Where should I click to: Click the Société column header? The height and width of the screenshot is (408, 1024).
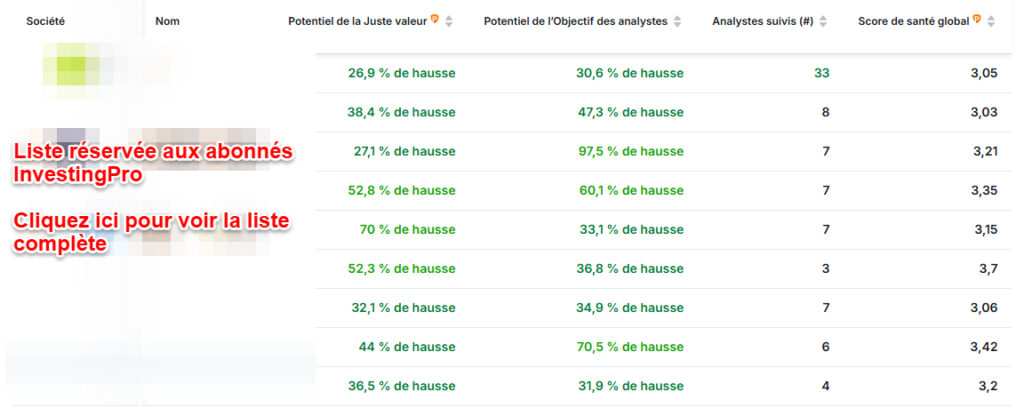46,21
